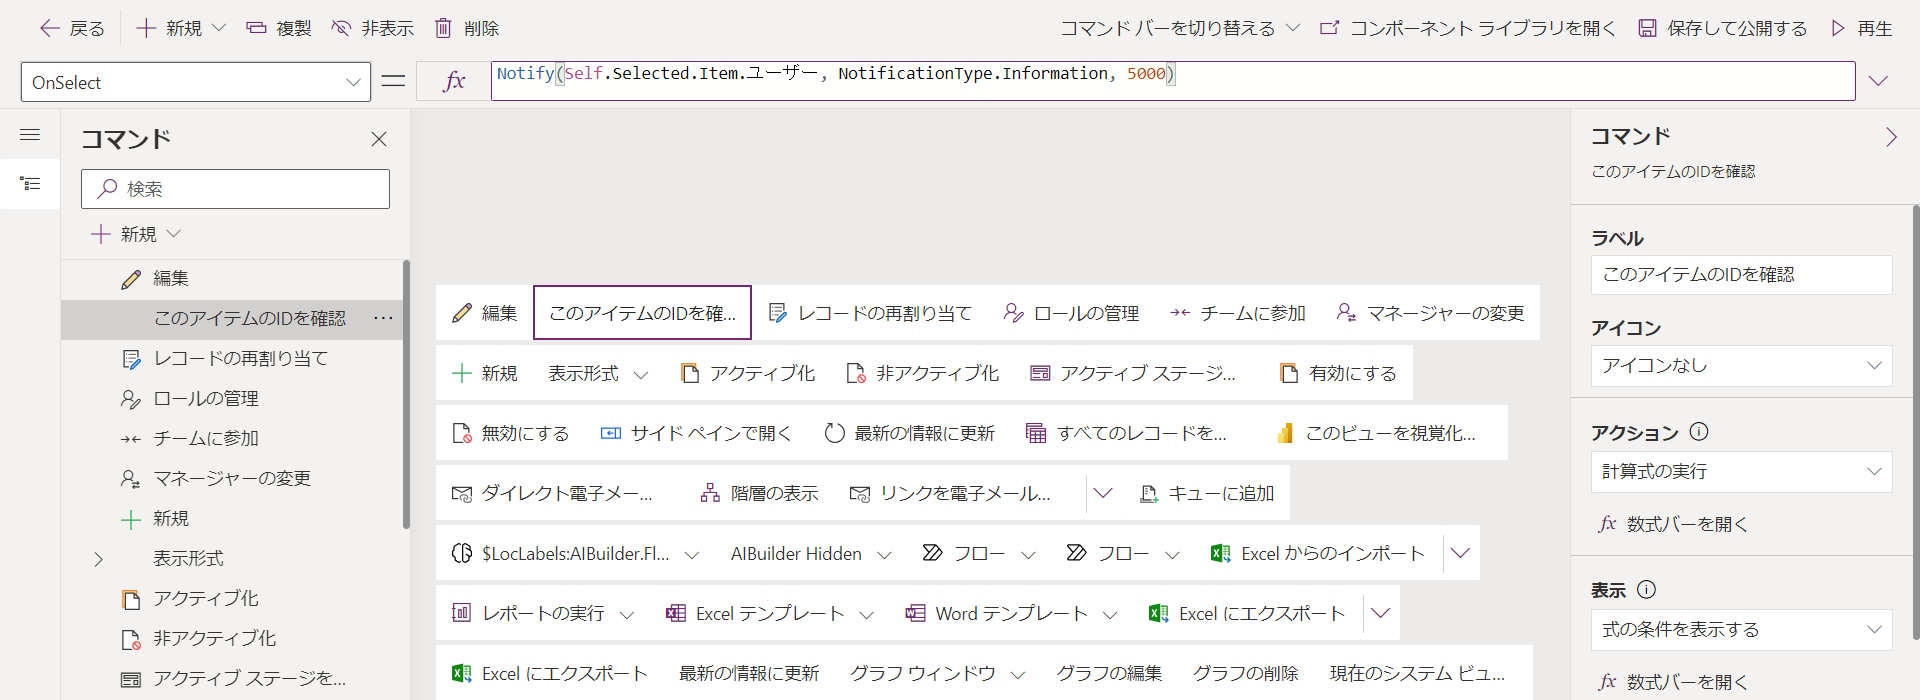
Task: Open the コマンド バーを切り替える dropdown
Action: (x=1293, y=28)
